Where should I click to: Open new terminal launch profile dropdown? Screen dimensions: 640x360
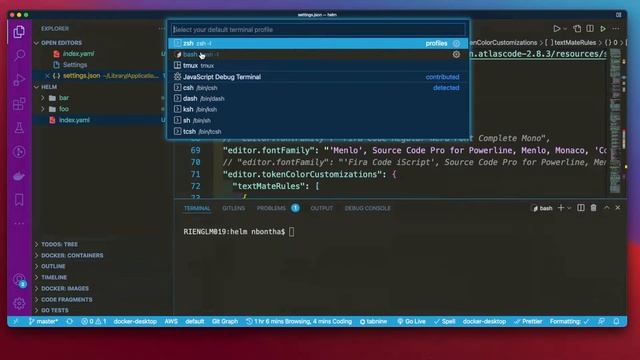tap(569, 208)
